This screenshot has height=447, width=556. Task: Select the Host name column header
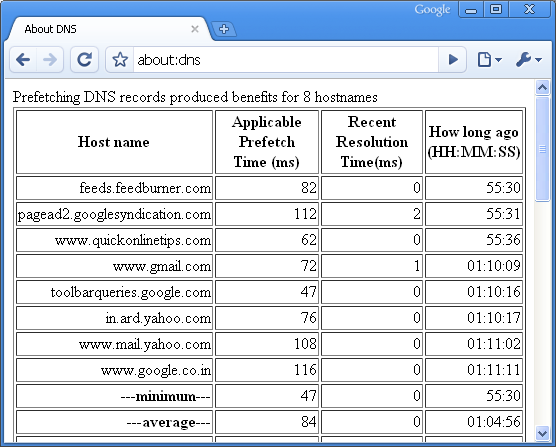(114, 142)
